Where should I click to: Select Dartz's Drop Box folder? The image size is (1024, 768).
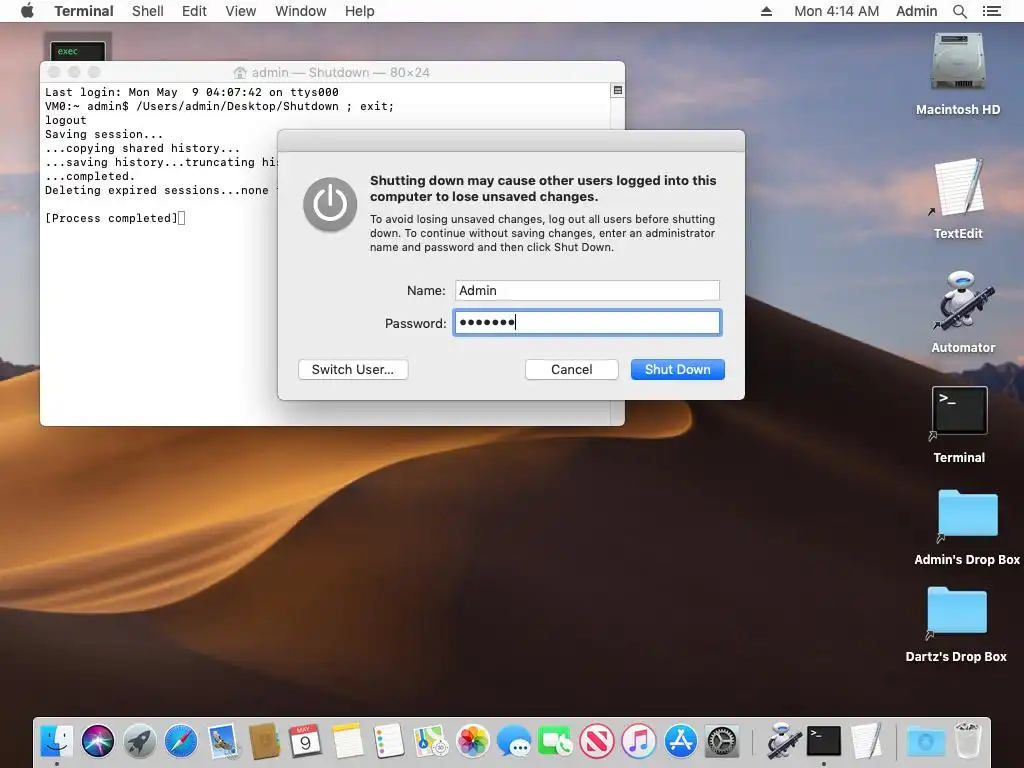[x=956, y=612]
